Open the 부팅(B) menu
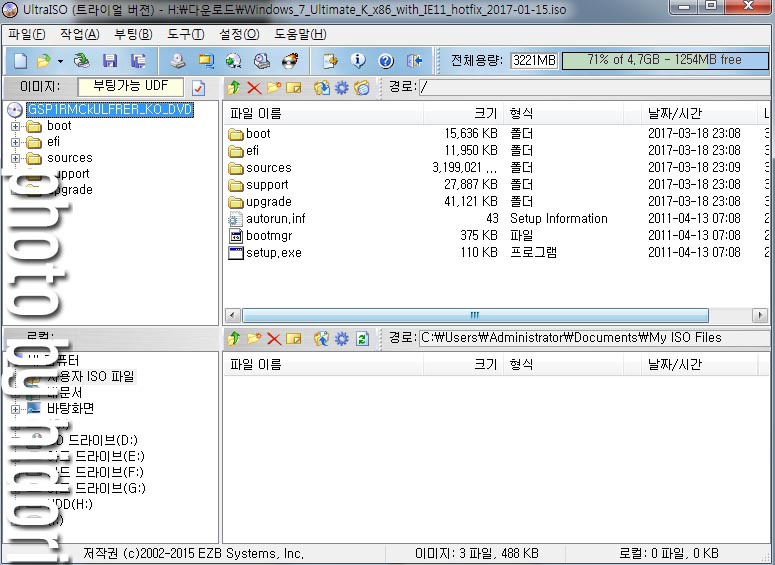The image size is (775, 565). click(x=133, y=34)
